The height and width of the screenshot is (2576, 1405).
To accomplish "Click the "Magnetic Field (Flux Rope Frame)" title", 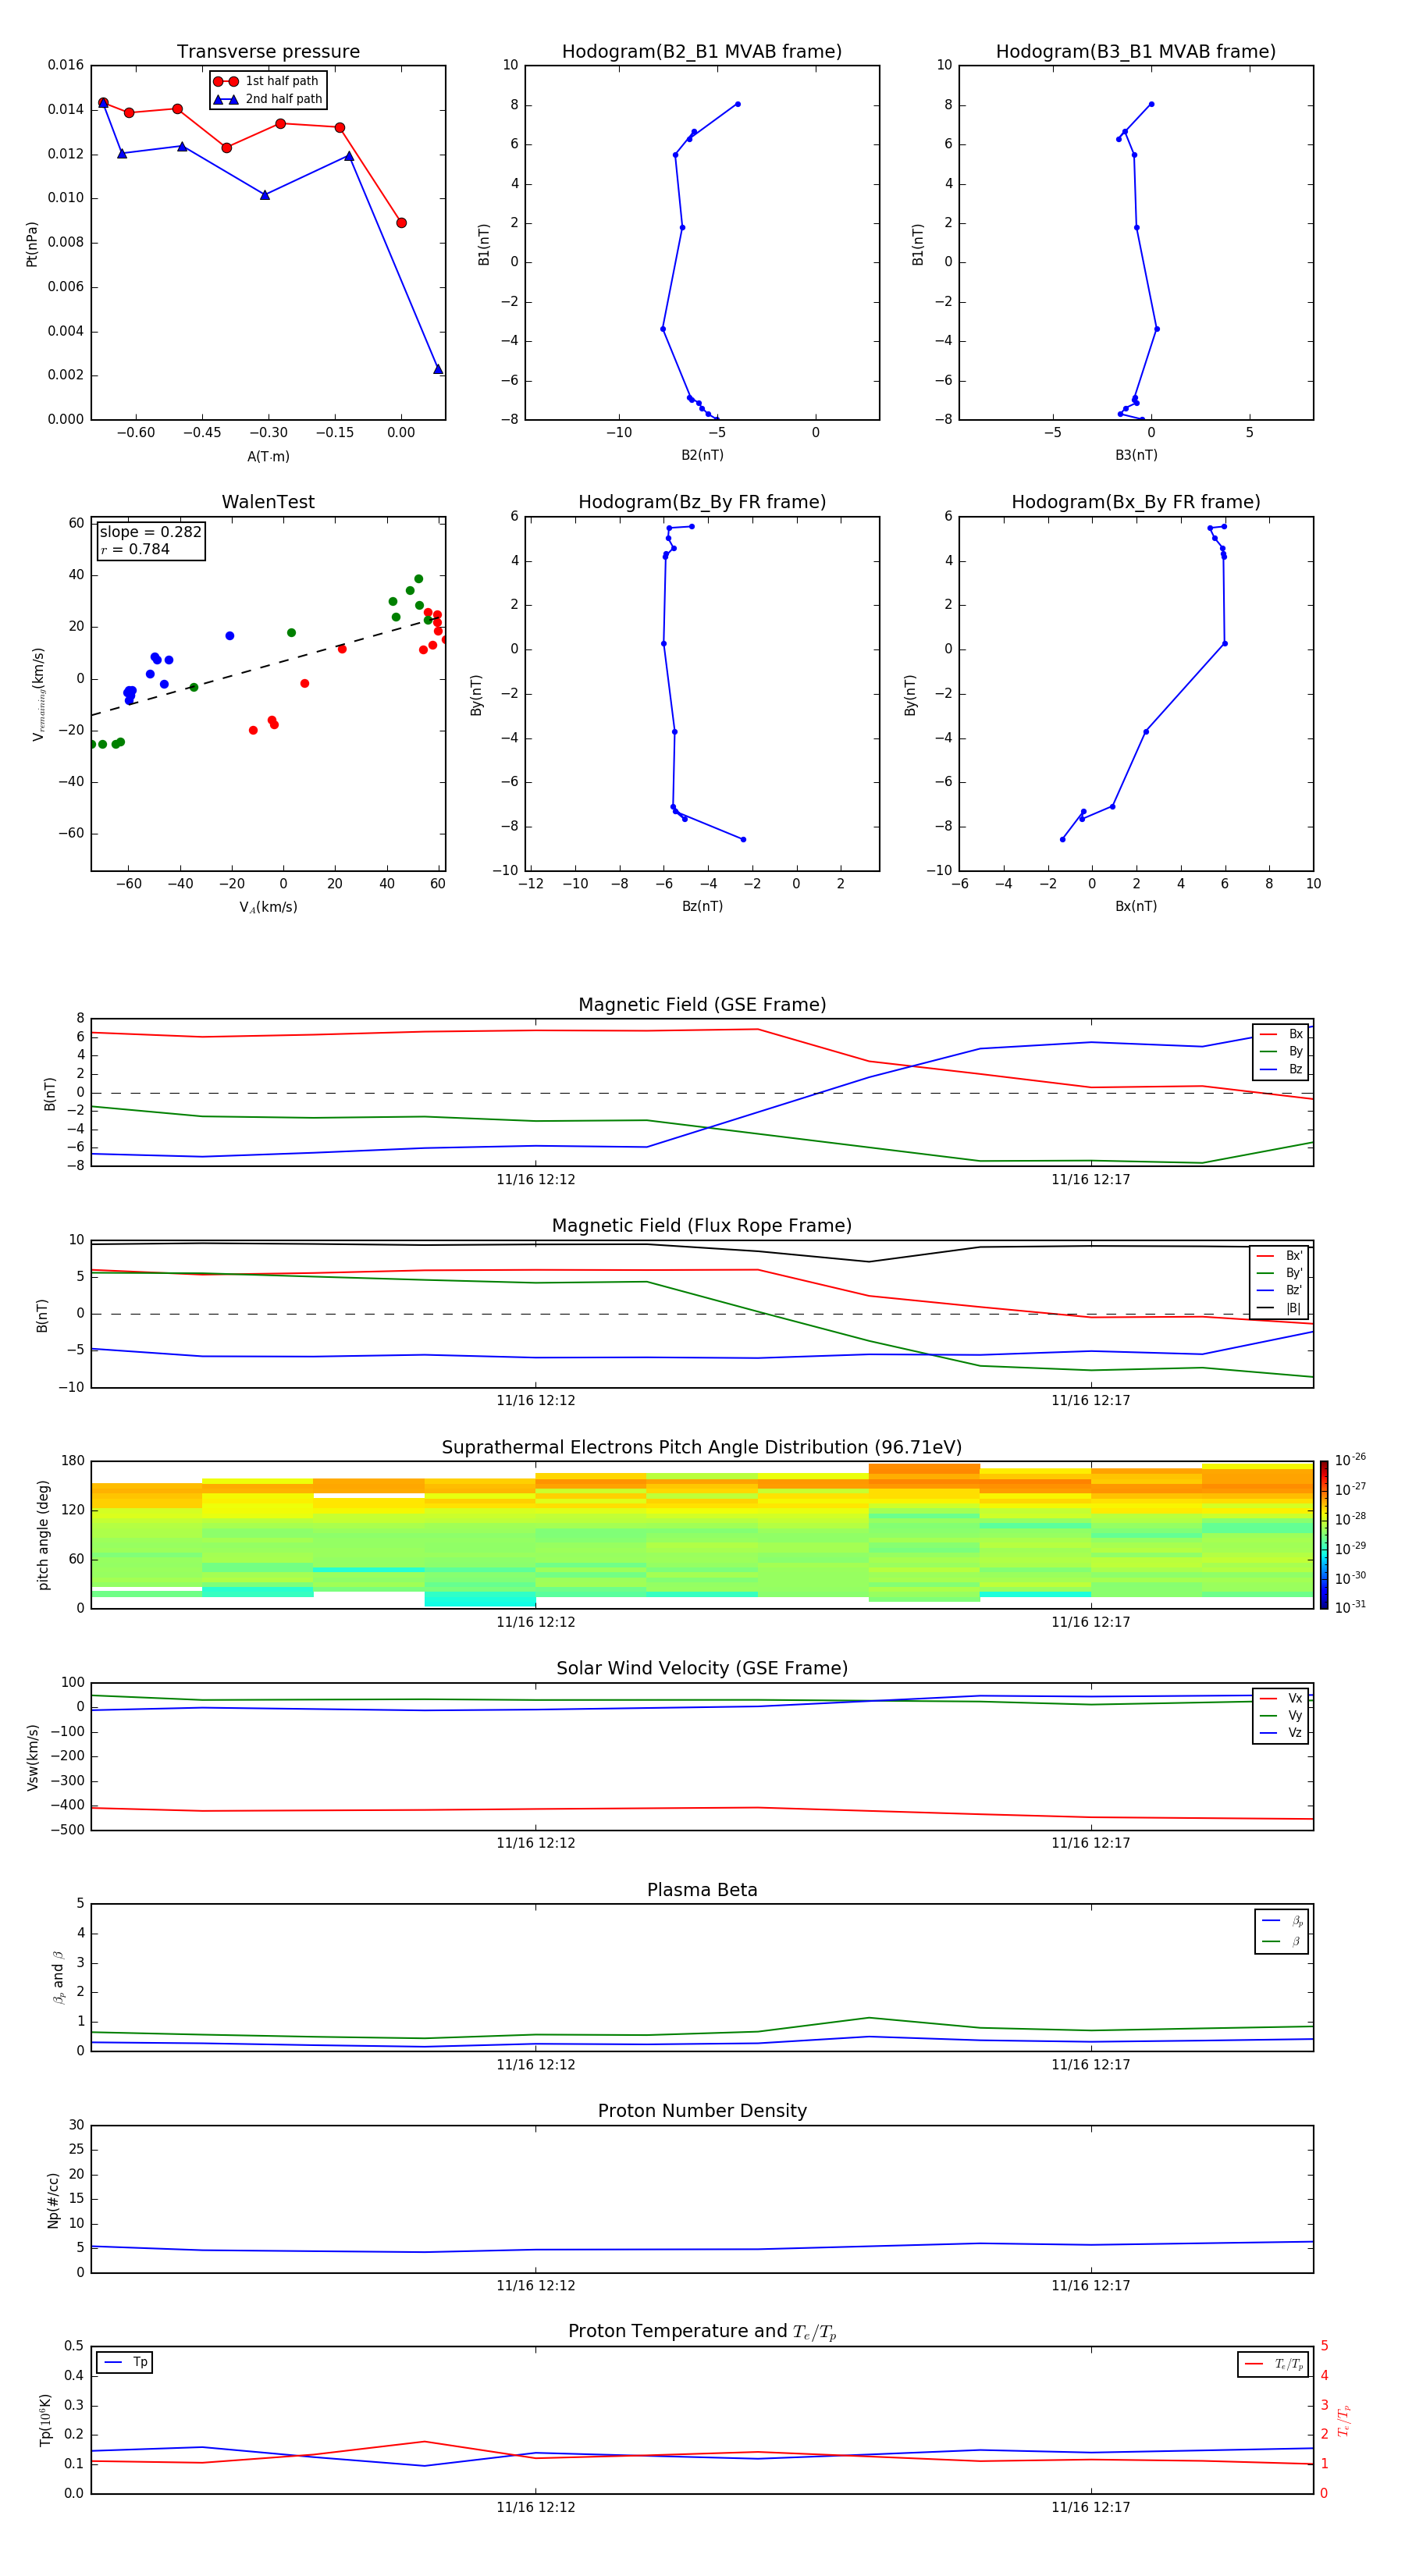I will pos(702,1226).
